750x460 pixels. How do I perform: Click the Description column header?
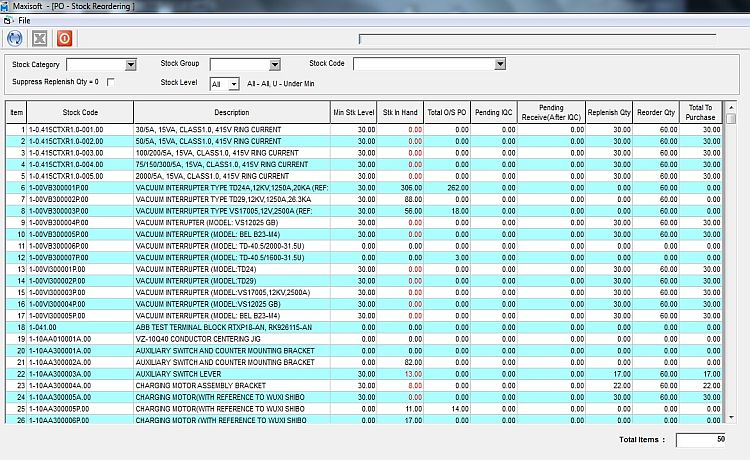231,113
